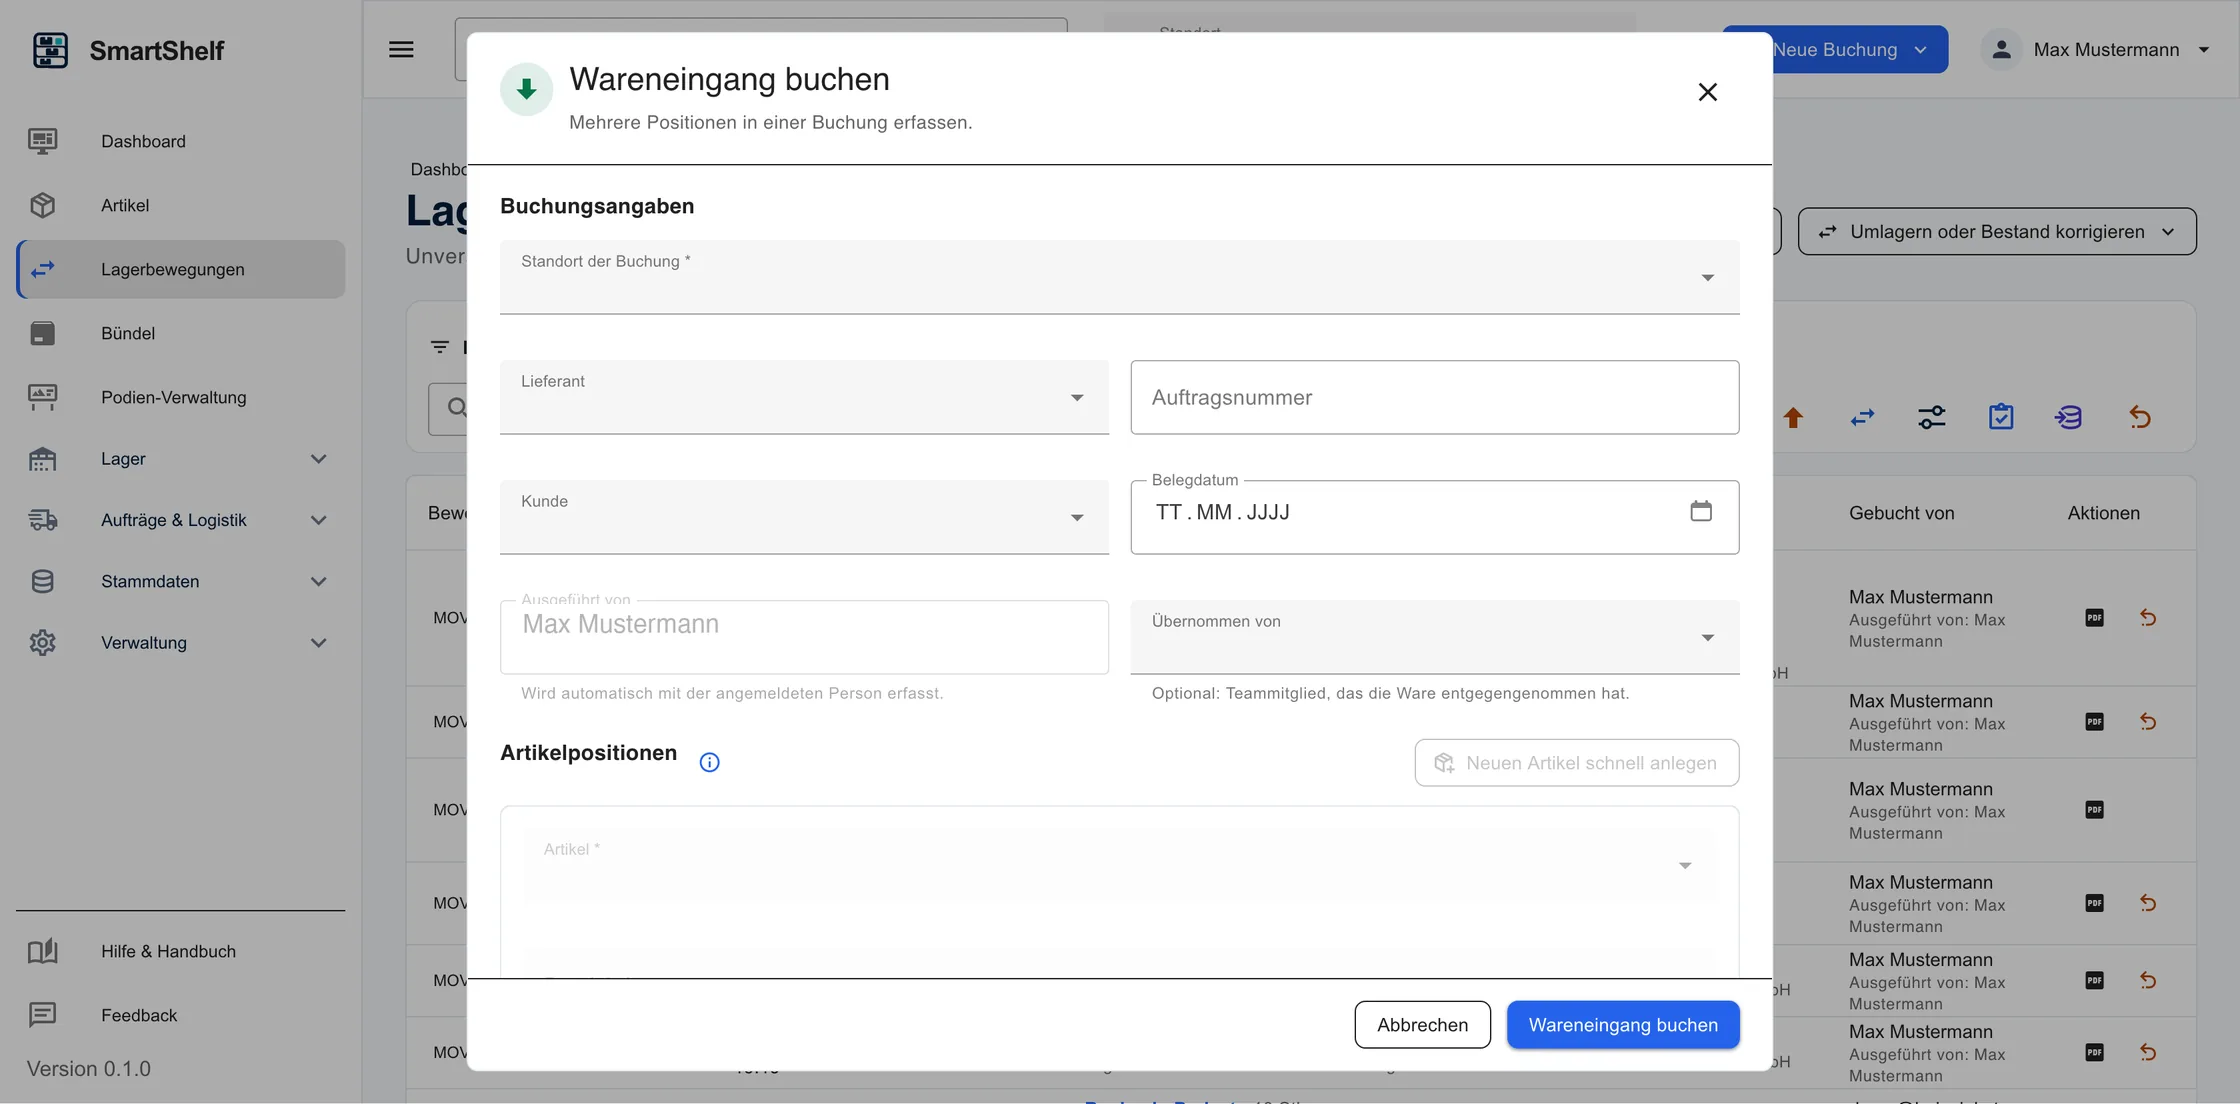Undo the first movement row booking
The height and width of the screenshot is (1104, 2240).
(x=2148, y=617)
